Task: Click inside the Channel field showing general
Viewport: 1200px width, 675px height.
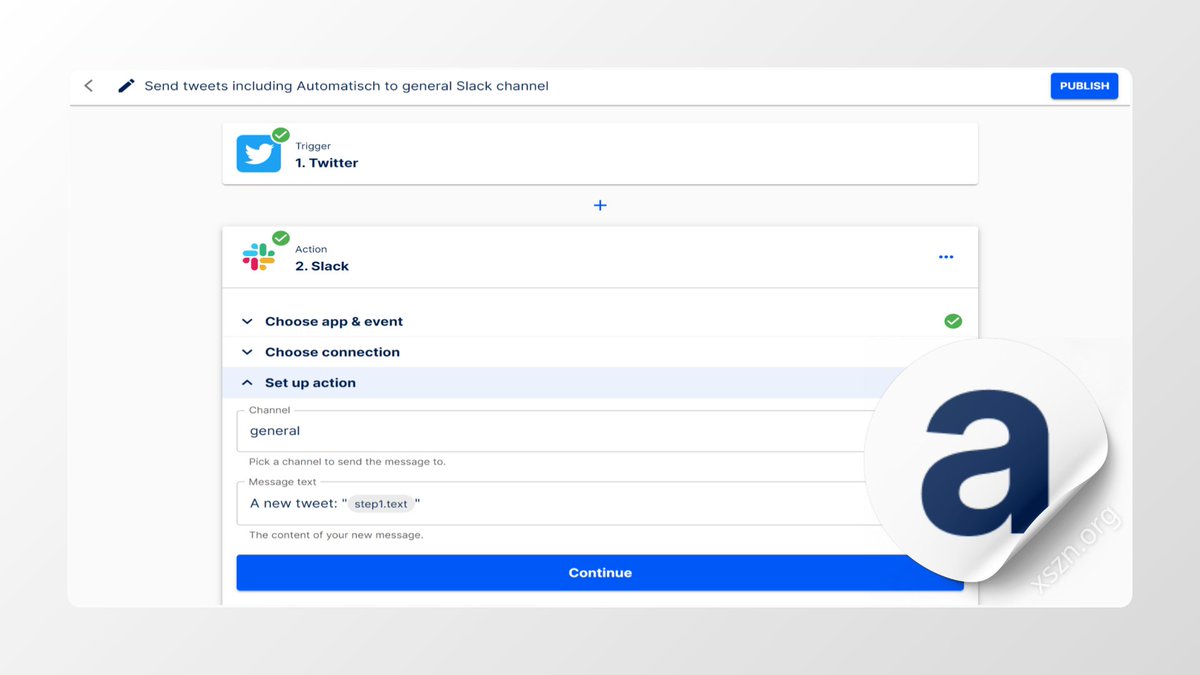Action: point(450,430)
